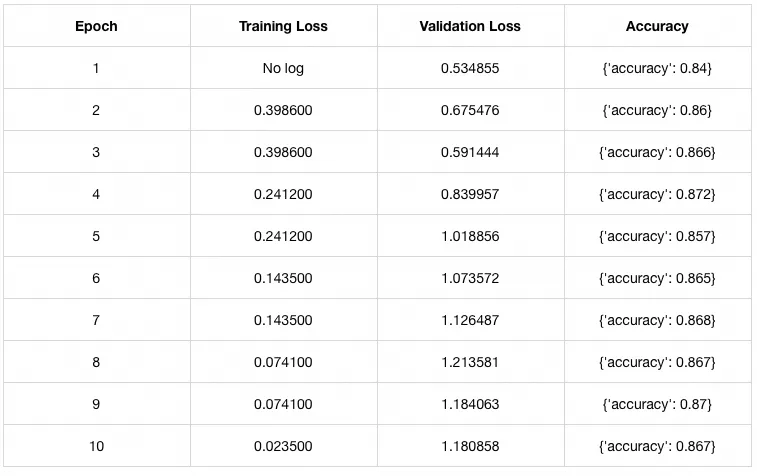Image resolution: width=777 pixels, height=476 pixels.
Task: Click the accuracy 0.86 cell
Action: click(657, 110)
